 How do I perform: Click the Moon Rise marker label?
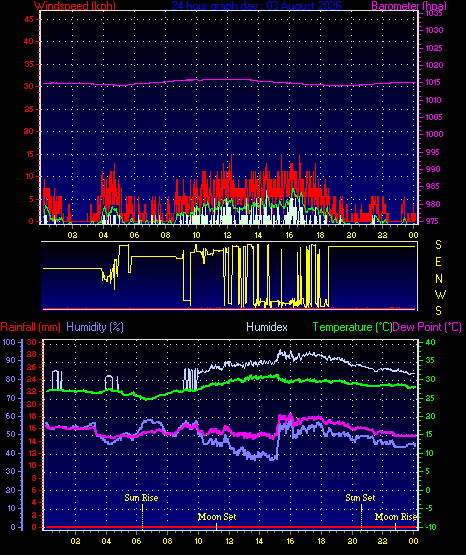[x=396, y=517]
